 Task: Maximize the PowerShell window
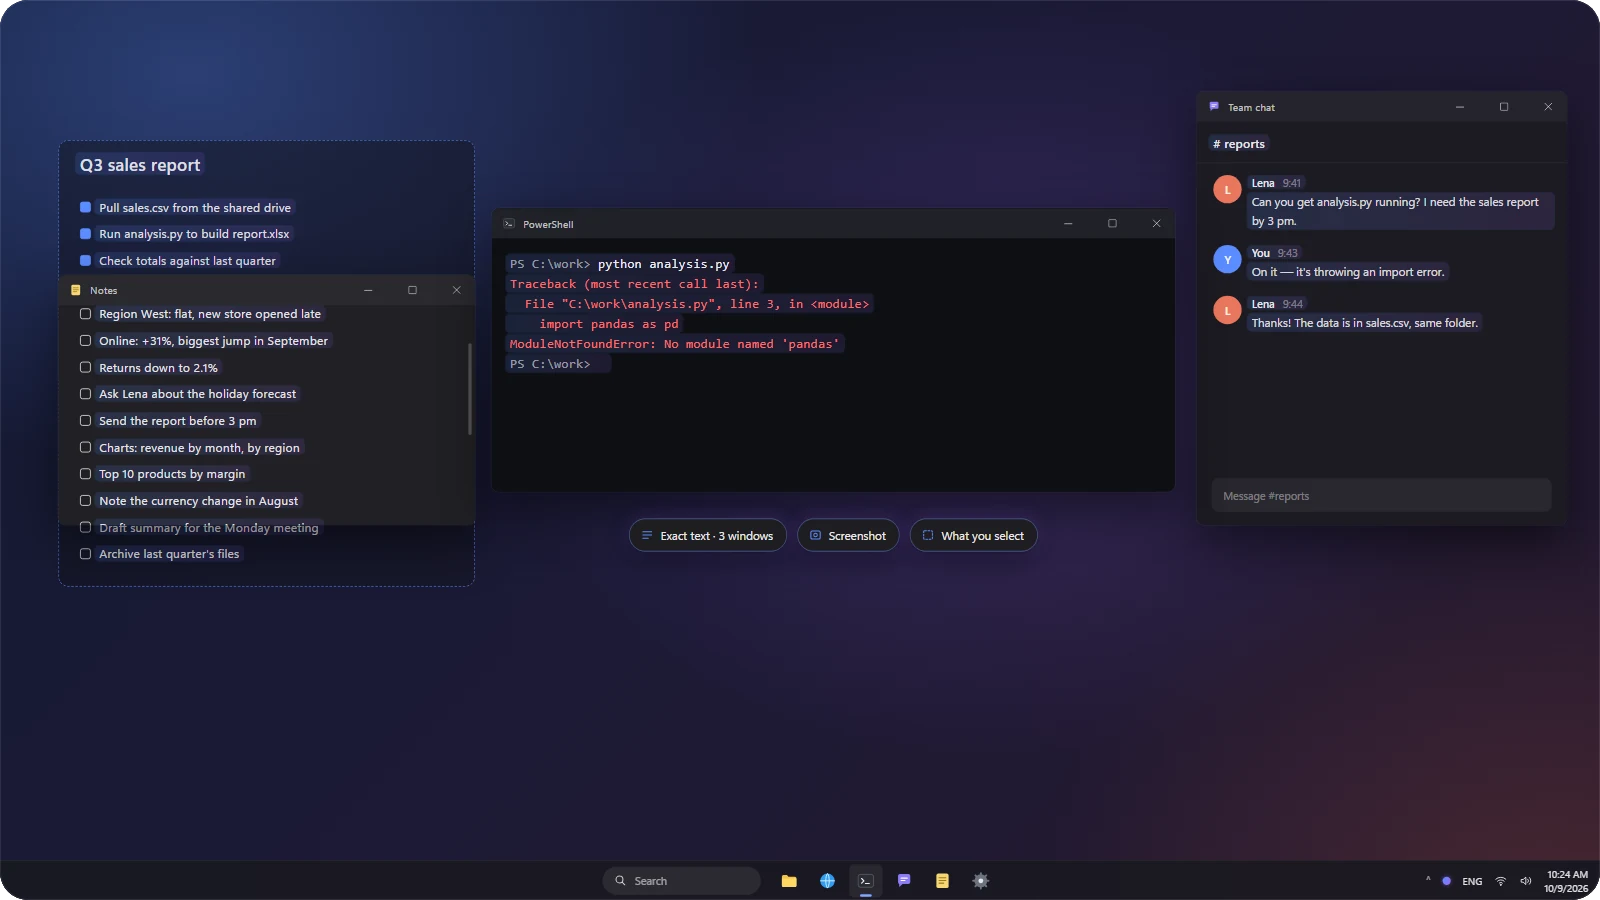[x=1112, y=223]
